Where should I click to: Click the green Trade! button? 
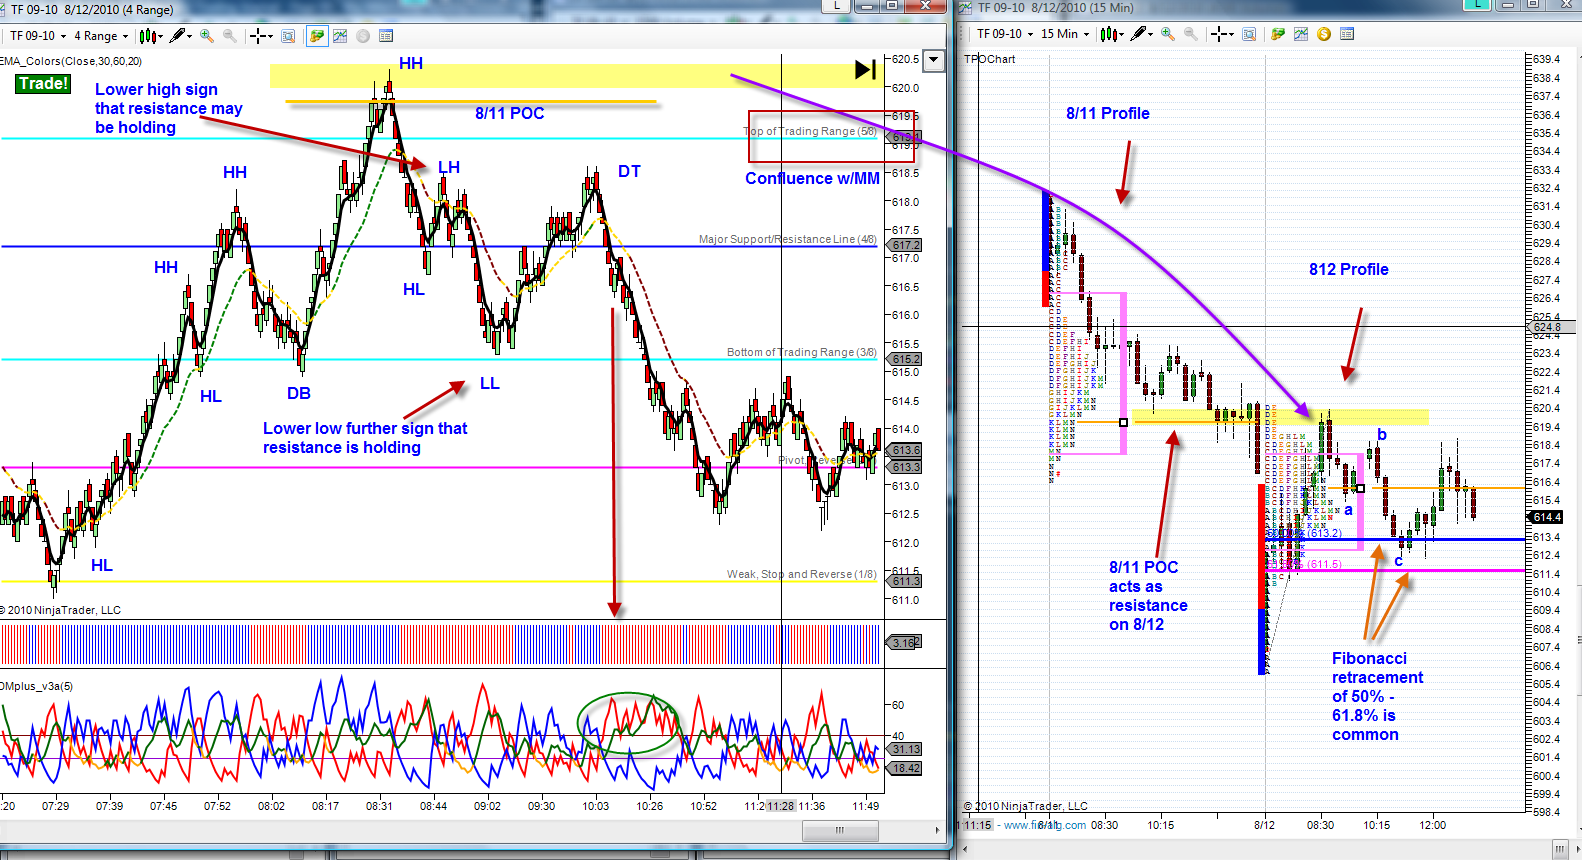(43, 84)
